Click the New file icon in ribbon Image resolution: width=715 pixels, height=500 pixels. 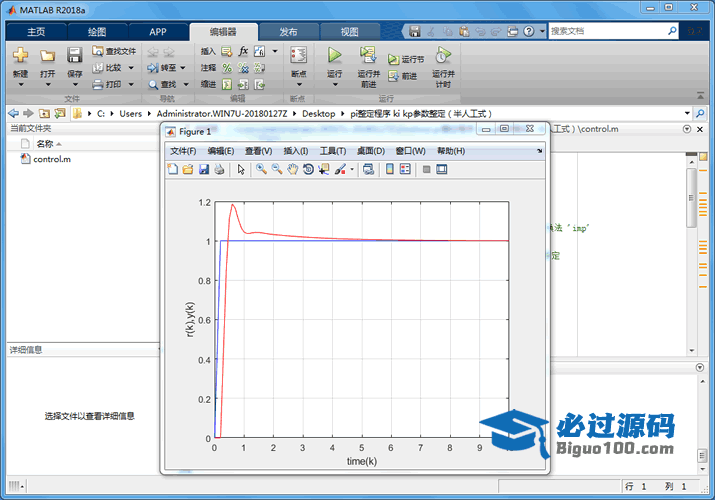(x=21, y=56)
